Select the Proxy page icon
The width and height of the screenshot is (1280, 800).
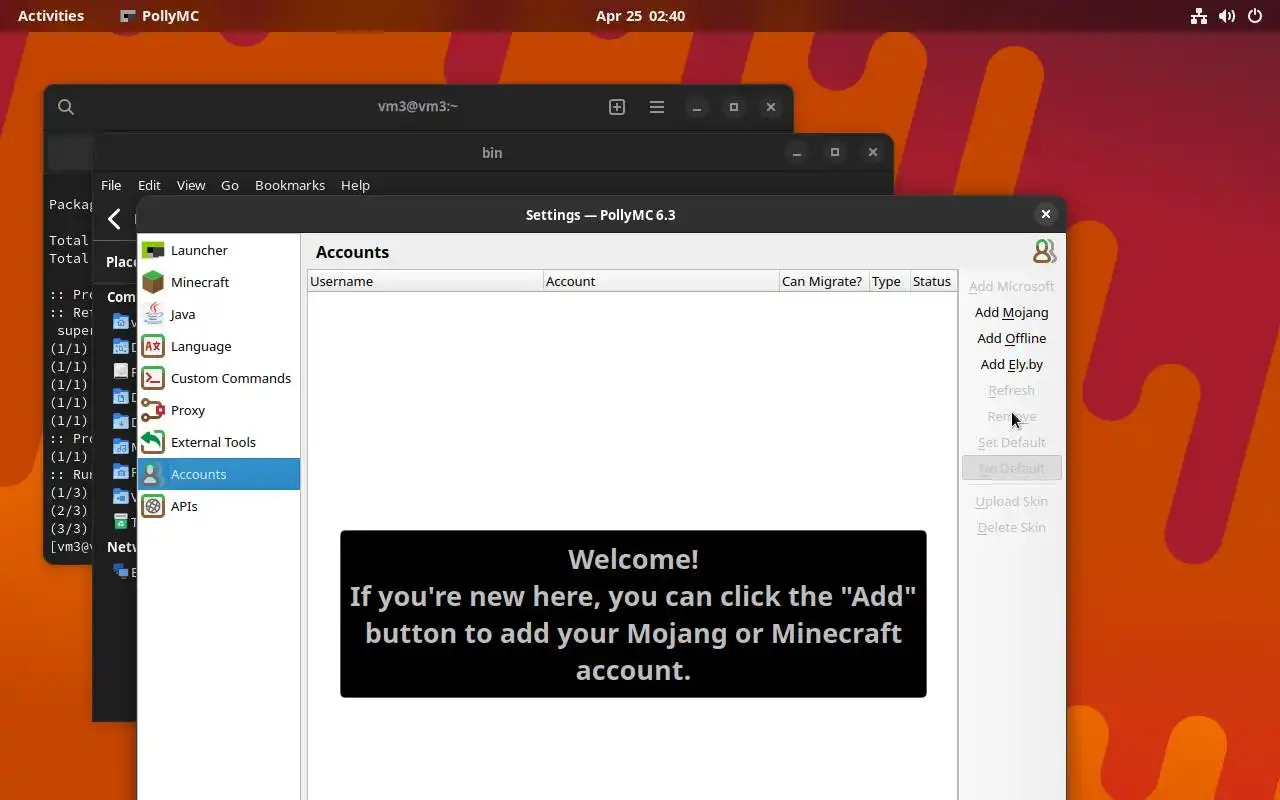tap(153, 410)
